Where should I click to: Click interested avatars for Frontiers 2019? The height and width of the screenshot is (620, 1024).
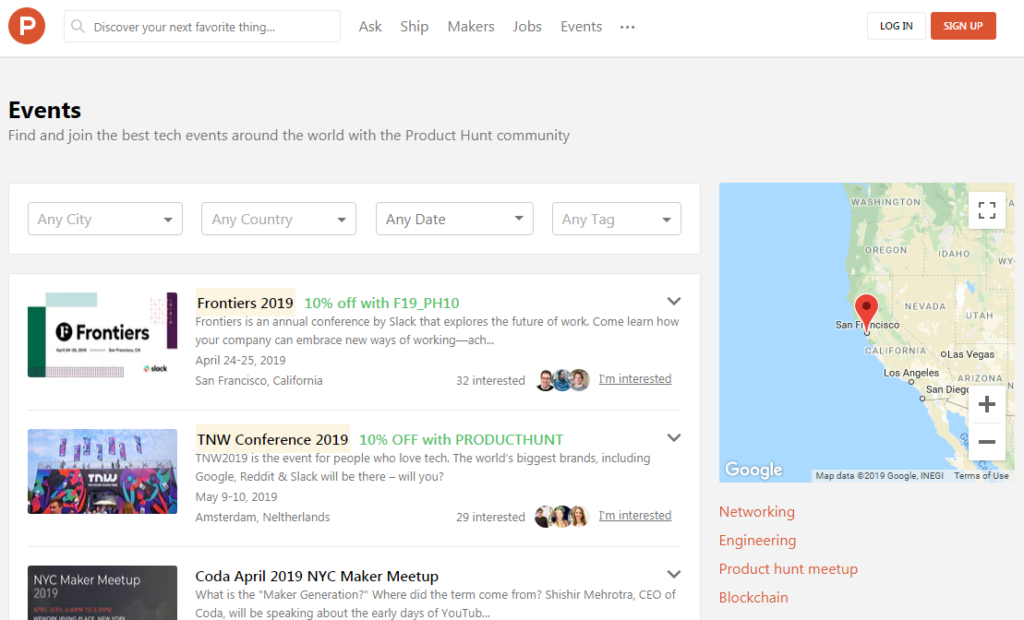coord(562,380)
